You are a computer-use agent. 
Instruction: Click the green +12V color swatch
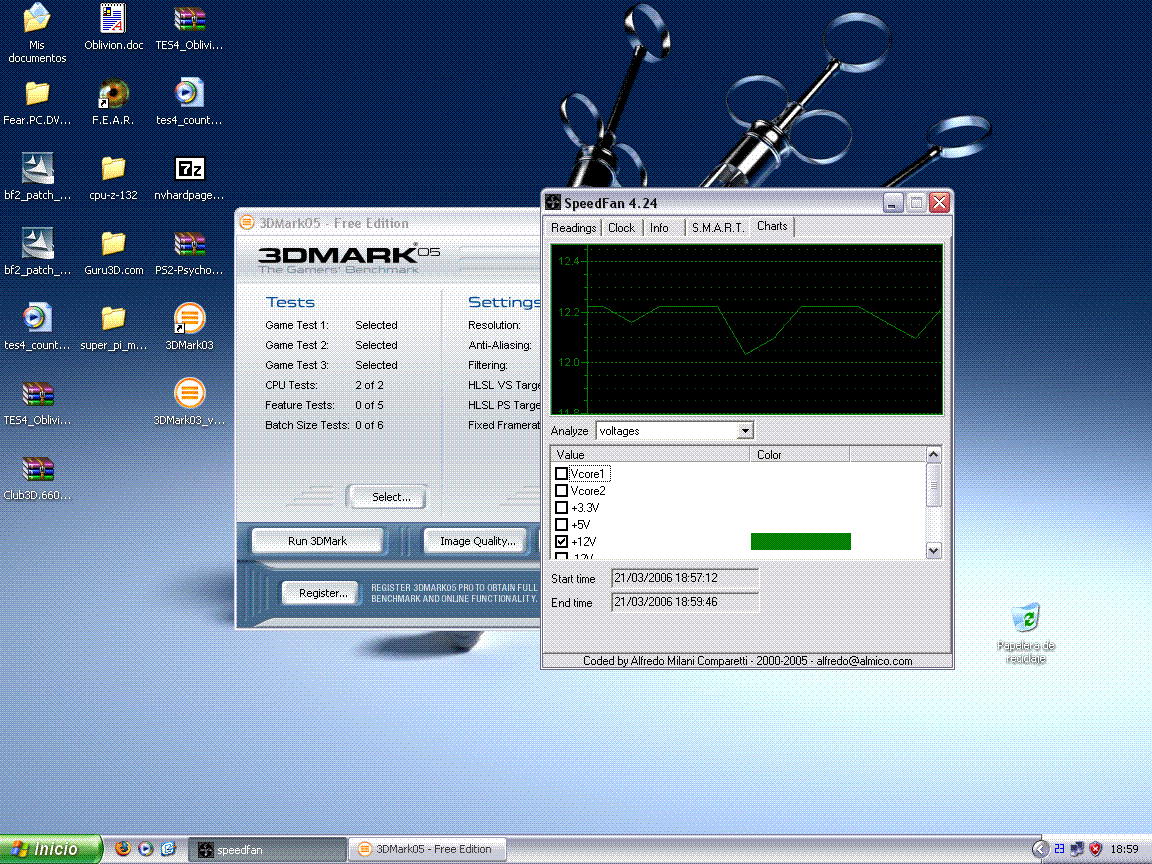coord(801,541)
